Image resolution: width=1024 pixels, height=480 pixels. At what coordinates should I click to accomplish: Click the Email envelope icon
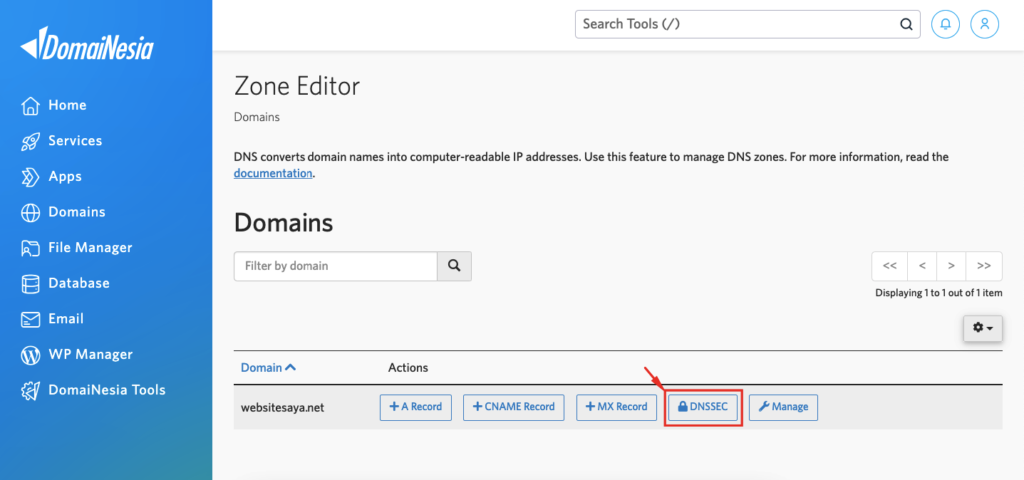click(31, 319)
